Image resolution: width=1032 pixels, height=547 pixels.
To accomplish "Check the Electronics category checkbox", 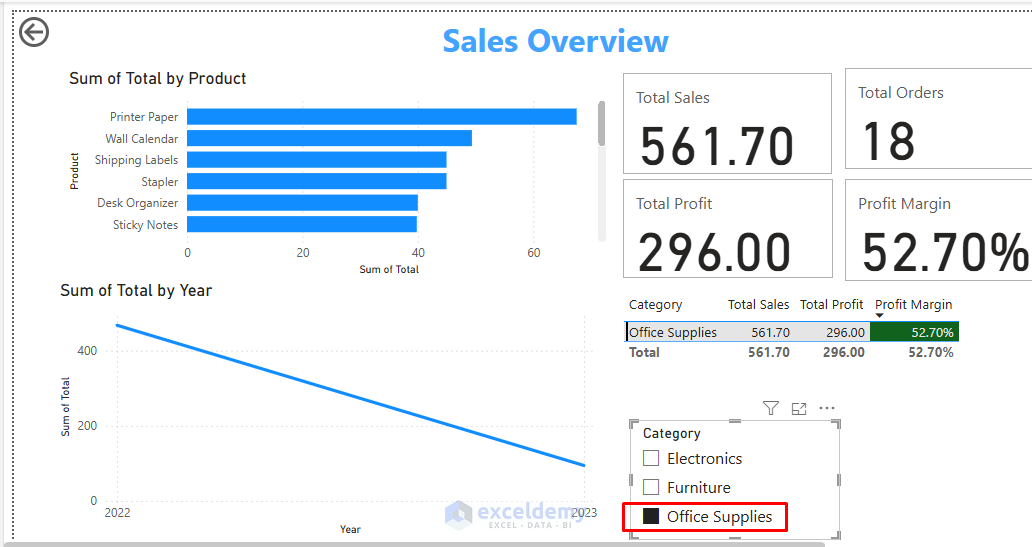I will tap(651, 458).
